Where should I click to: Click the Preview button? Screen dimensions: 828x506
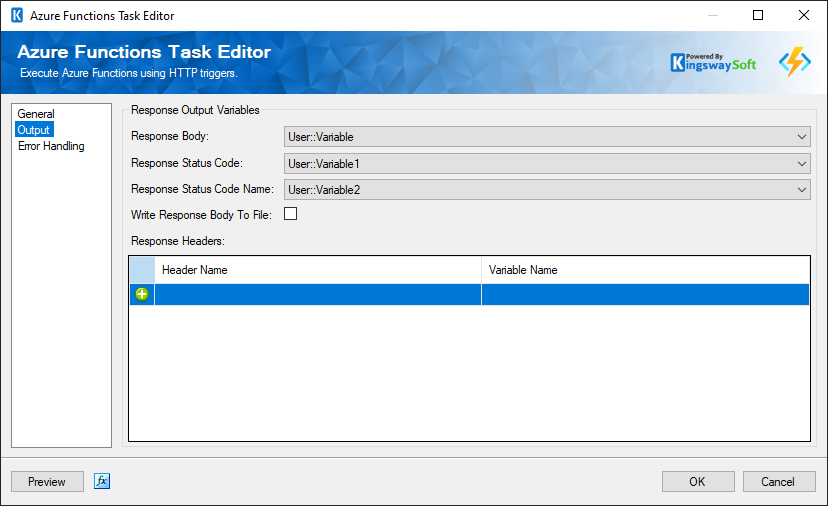[x=47, y=482]
